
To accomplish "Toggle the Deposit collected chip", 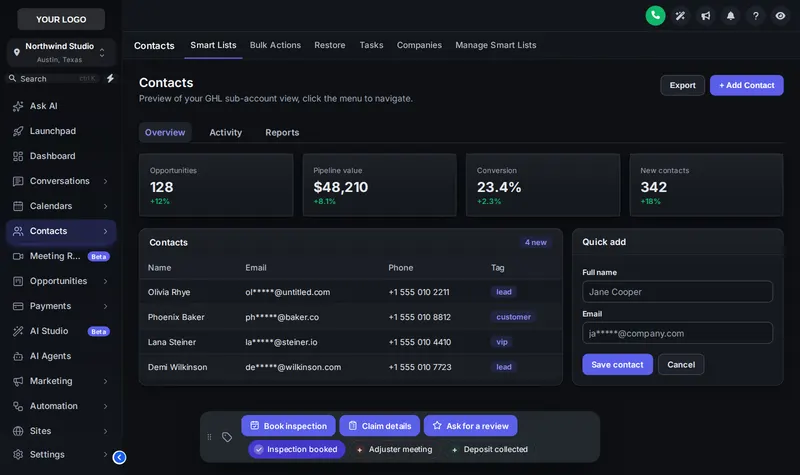I will (x=489, y=449).
